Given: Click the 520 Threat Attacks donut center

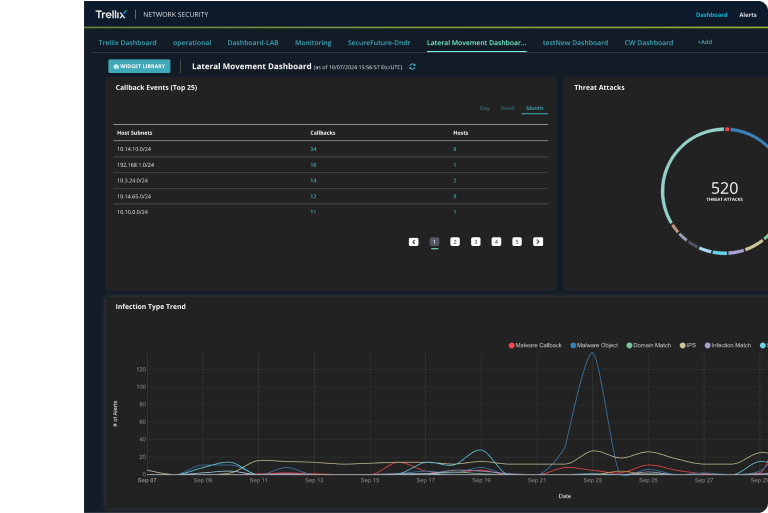Looking at the screenshot, I should 724,191.
